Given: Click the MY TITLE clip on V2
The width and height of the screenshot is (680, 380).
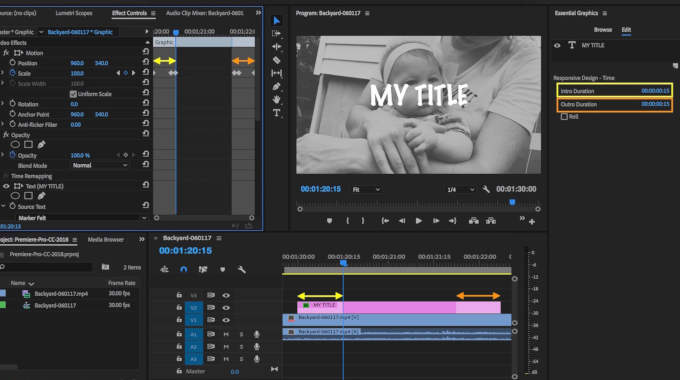Looking at the screenshot, I should [399, 307].
